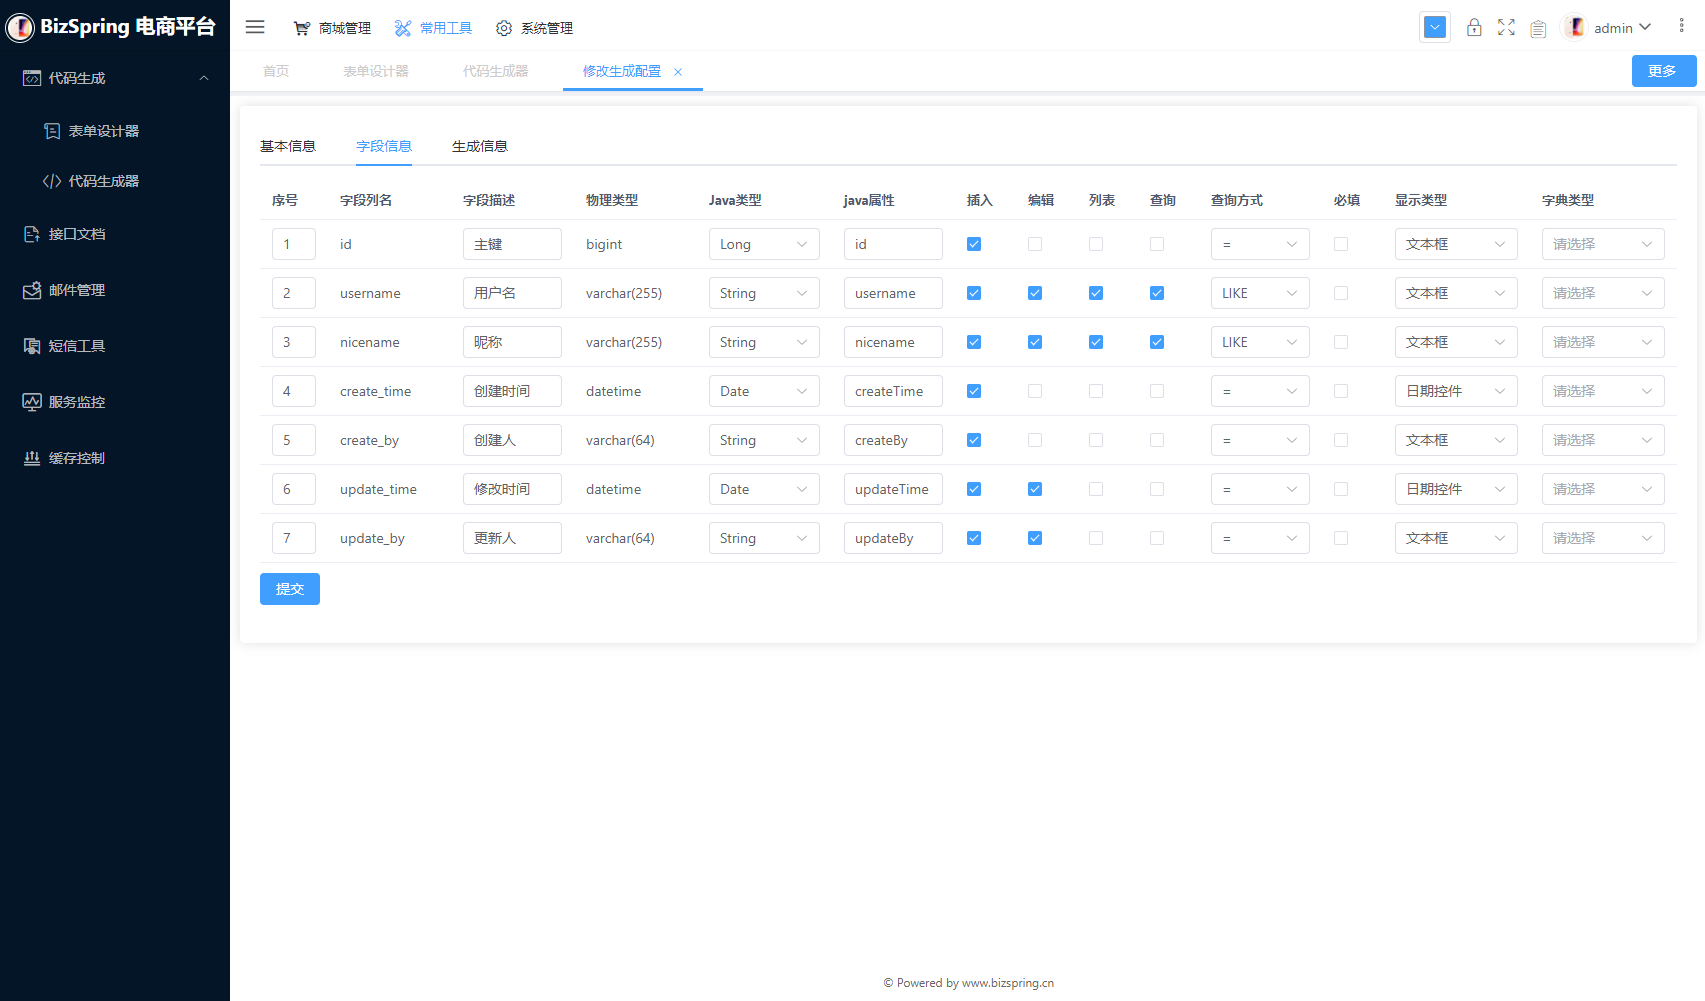Click the java属性 field containing updateBy
The image size is (1705, 1001).
[893, 538]
